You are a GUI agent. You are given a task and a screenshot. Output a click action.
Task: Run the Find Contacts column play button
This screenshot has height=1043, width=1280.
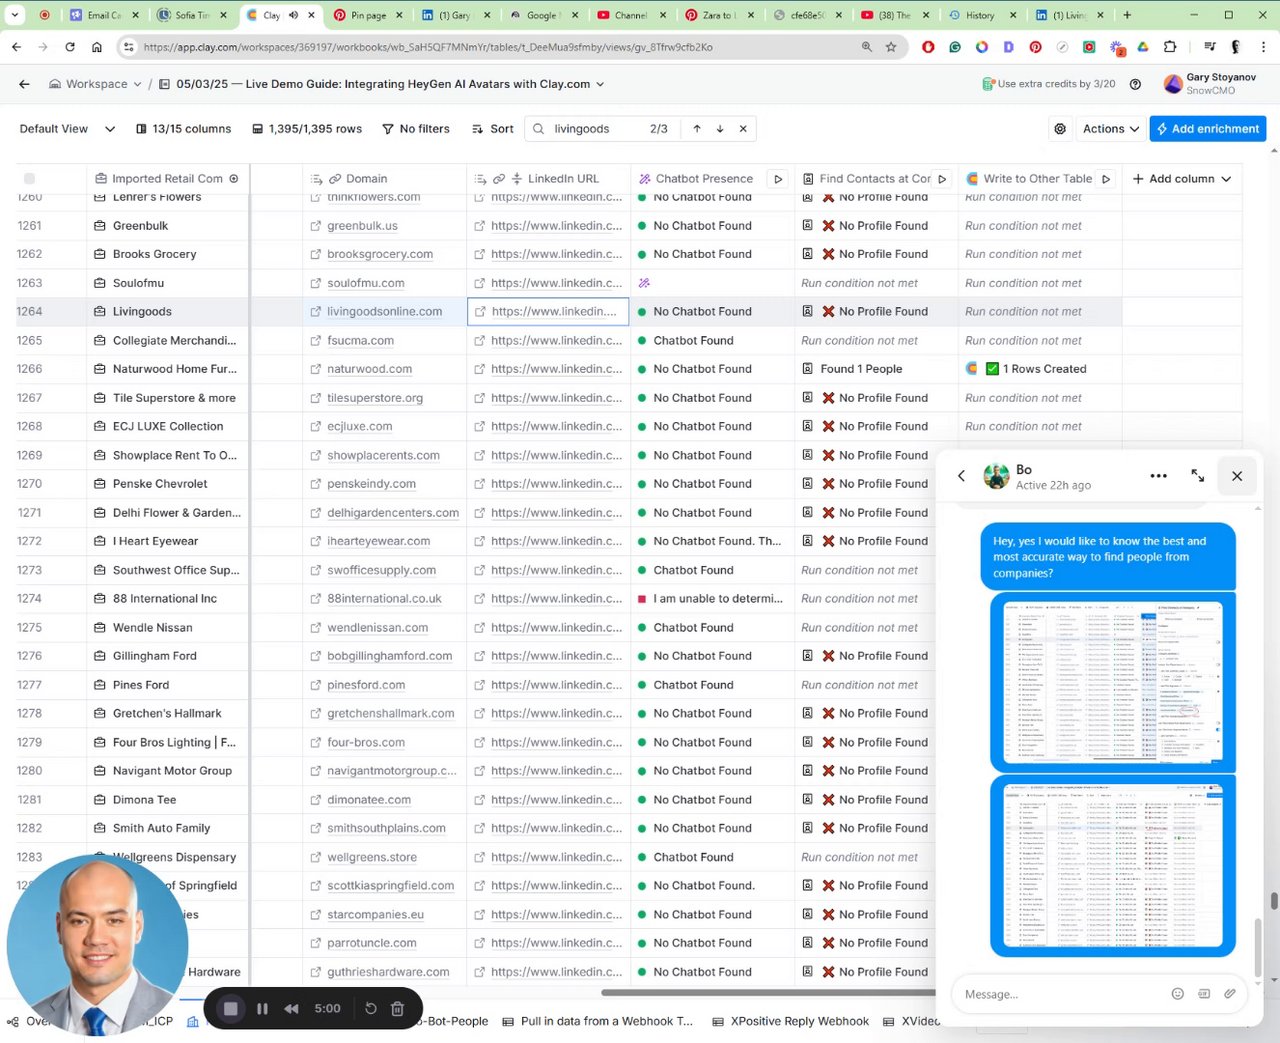coord(942,179)
